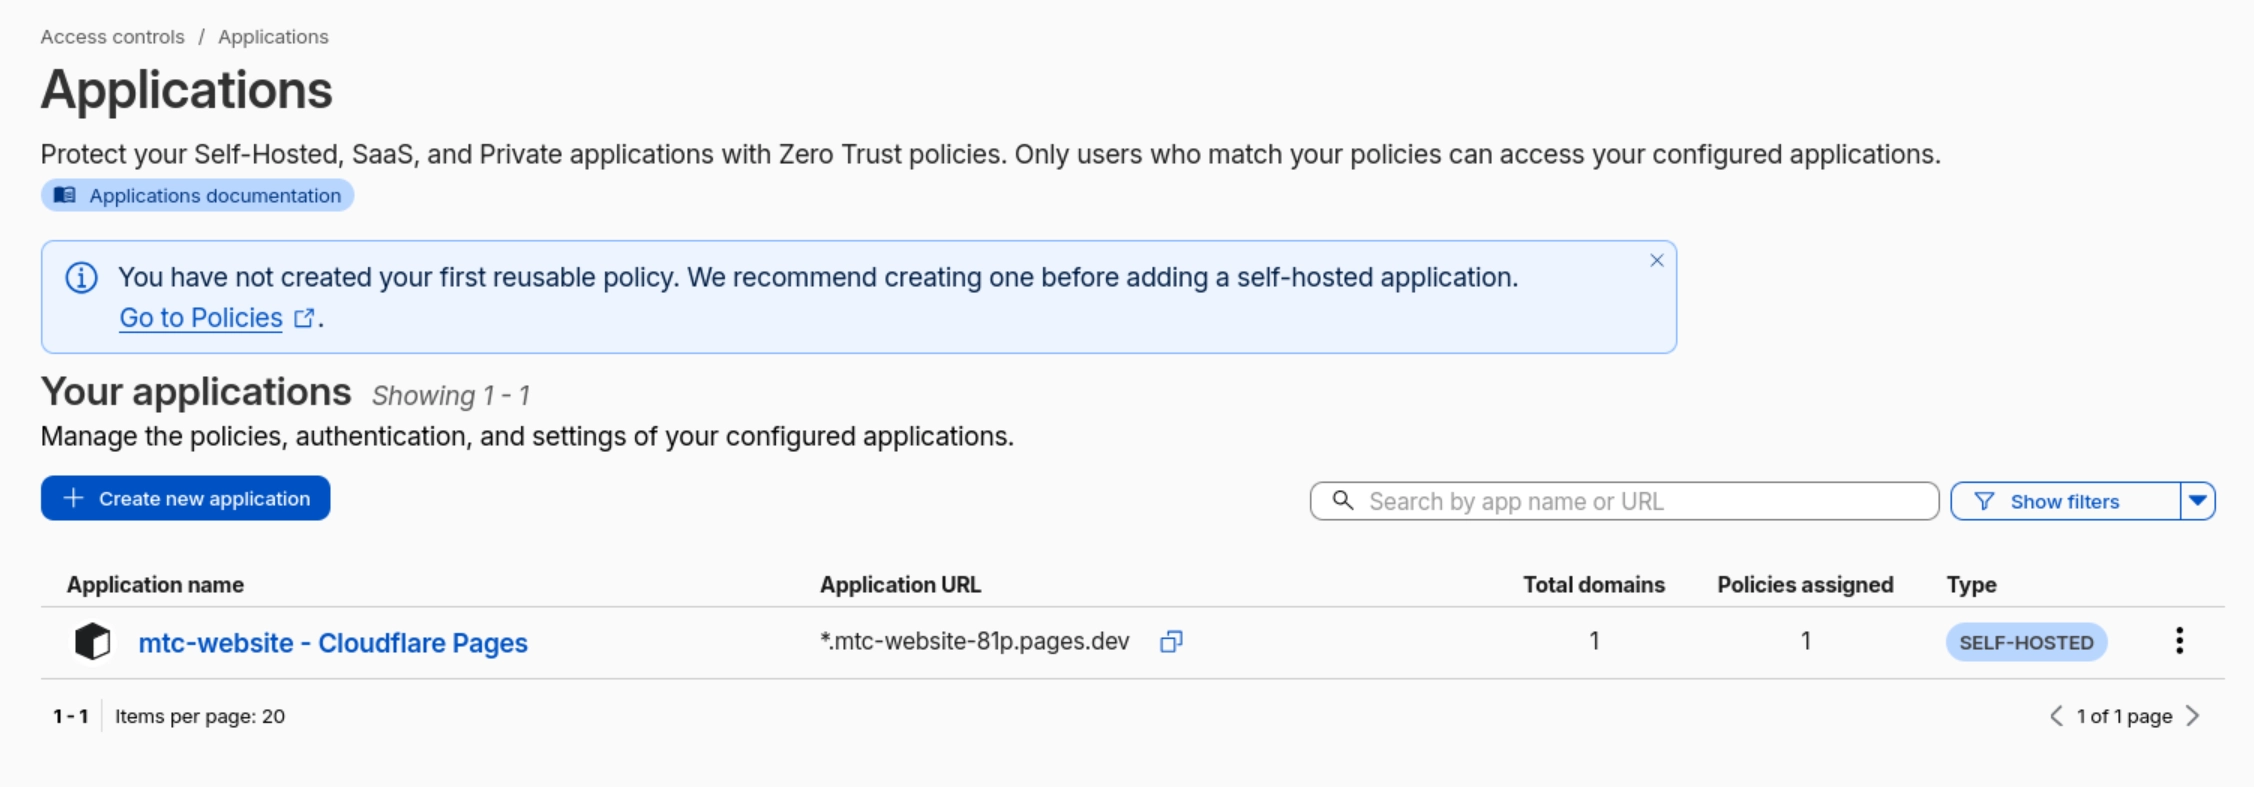2254x787 pixels.
Task: Go to the previous page arrow
Action: [x=2056, y=716]
